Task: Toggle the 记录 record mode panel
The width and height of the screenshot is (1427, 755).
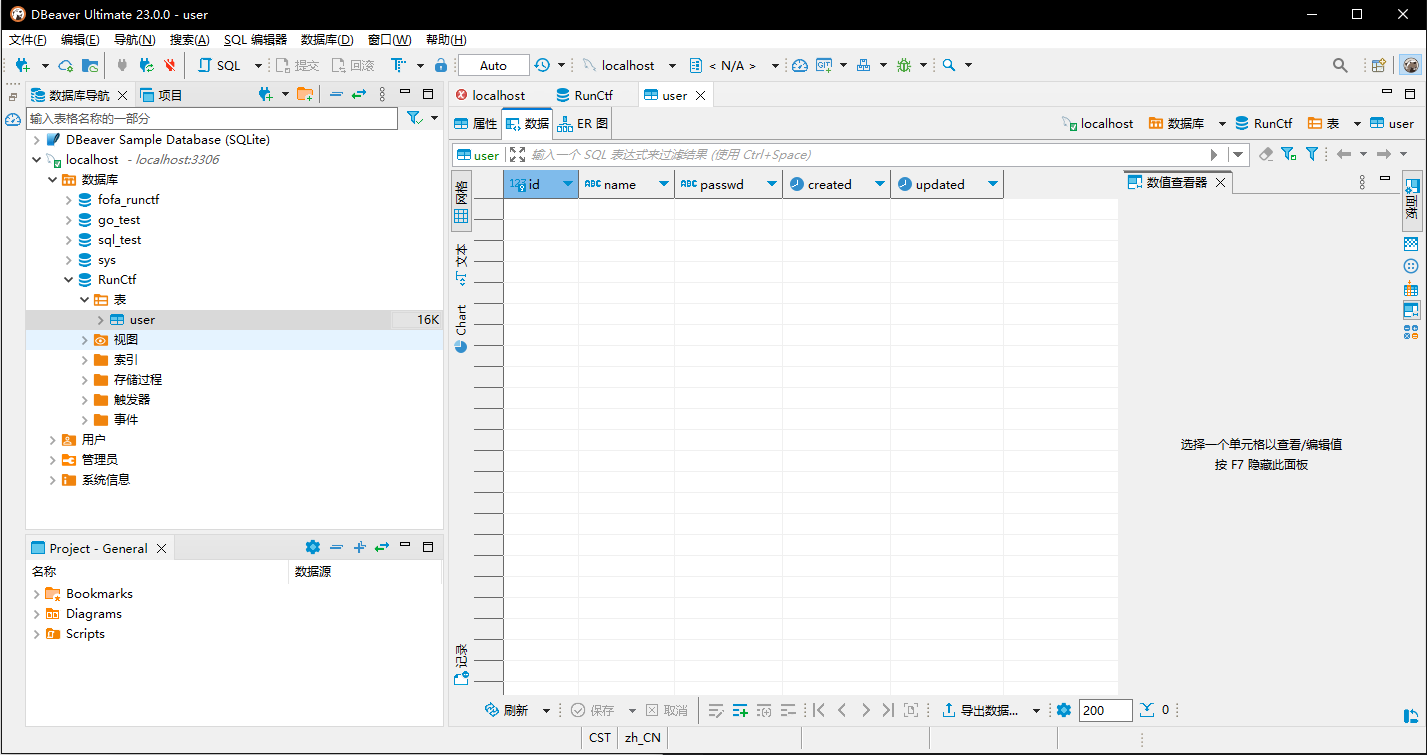Action: click(461, 664)
